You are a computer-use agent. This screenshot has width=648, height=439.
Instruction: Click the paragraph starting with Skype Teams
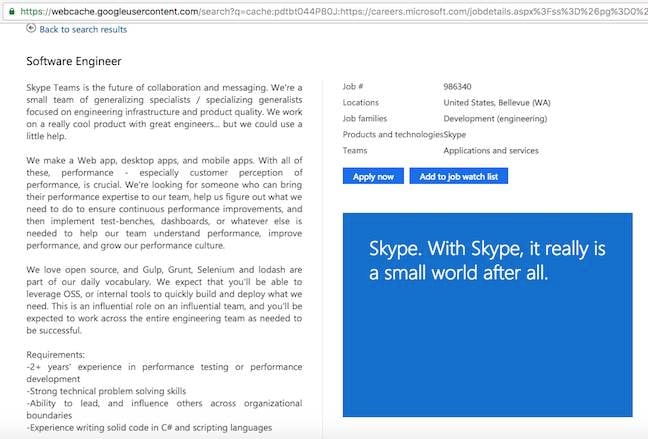[164, 112]
